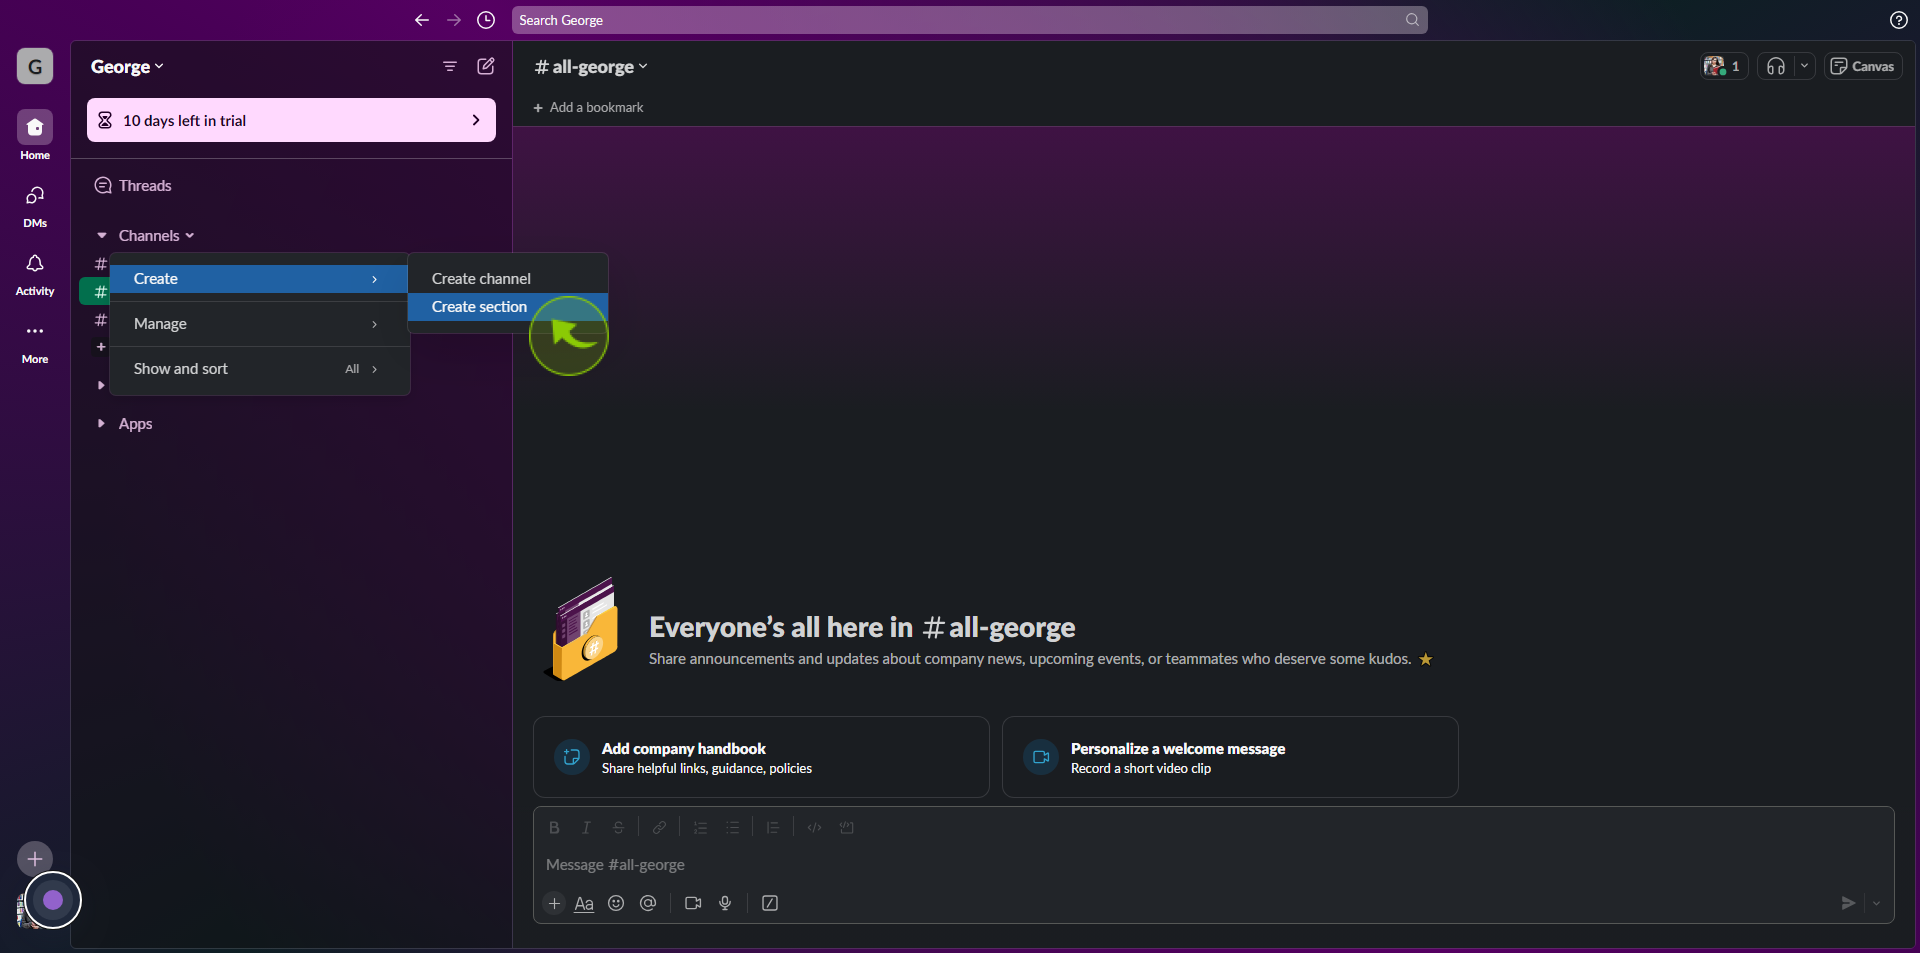
Task: Open Threads view
Action: click(x=145, y=186)
